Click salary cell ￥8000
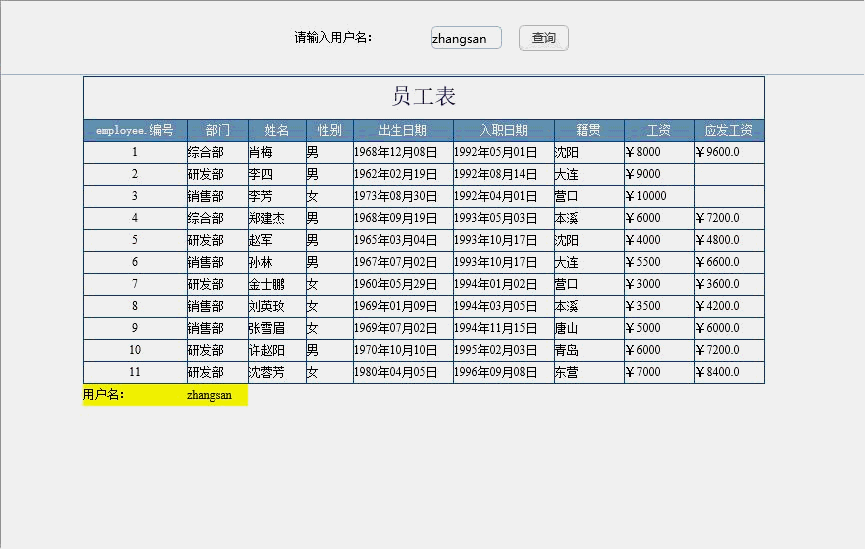 click(x=659, y=152)
